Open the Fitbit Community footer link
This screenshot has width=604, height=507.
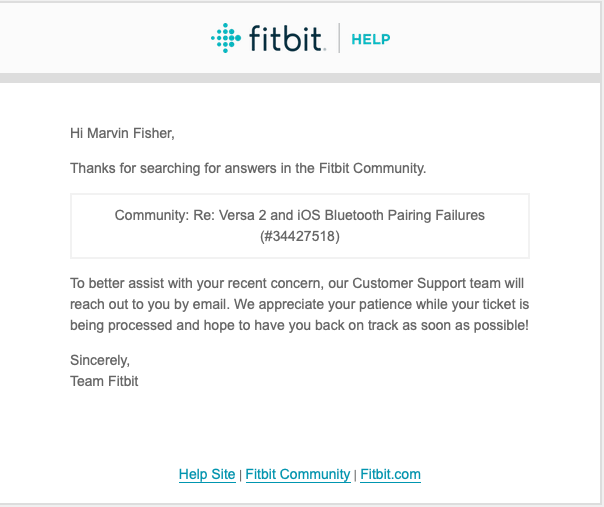[x=298, y=474]
